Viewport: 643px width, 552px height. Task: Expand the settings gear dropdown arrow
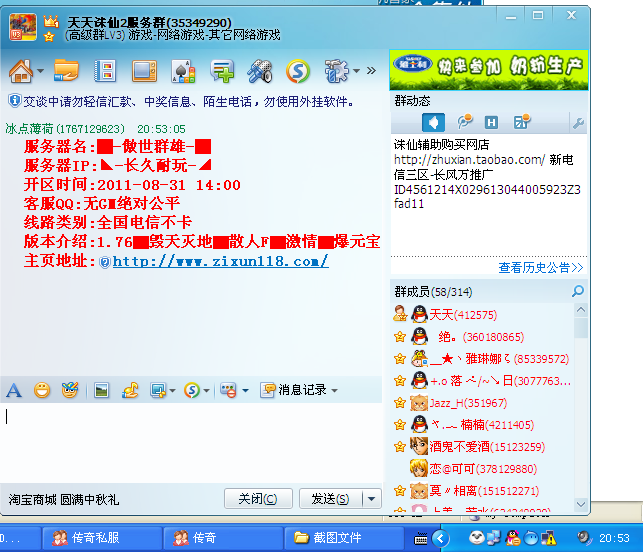(x=356, y=71)
